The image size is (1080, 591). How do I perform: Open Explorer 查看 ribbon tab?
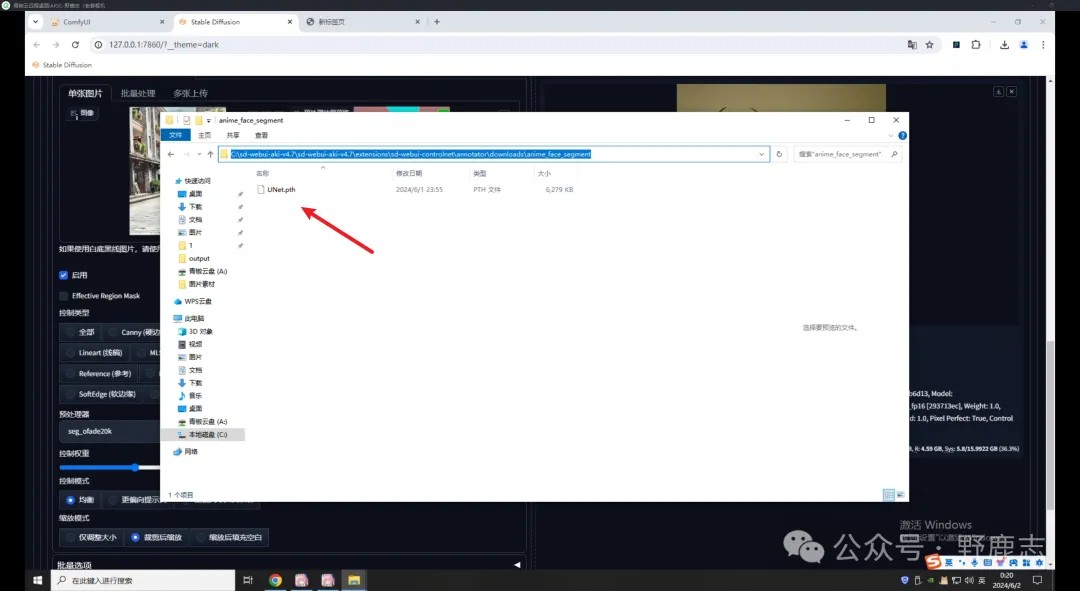coord(261,136)
